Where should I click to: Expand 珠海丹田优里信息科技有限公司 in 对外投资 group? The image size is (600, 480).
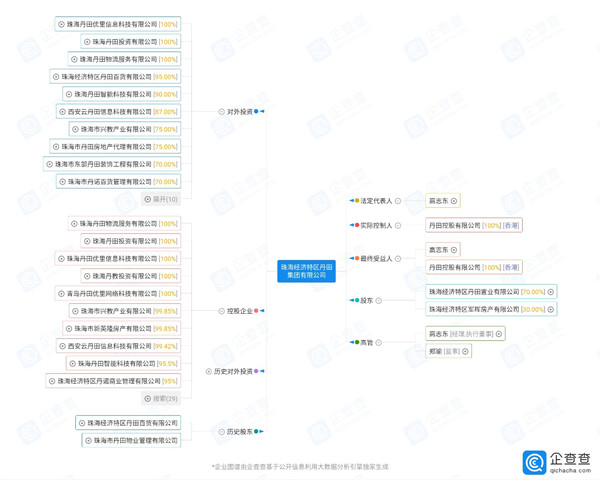pyautogui.click(x=61, y=24)
